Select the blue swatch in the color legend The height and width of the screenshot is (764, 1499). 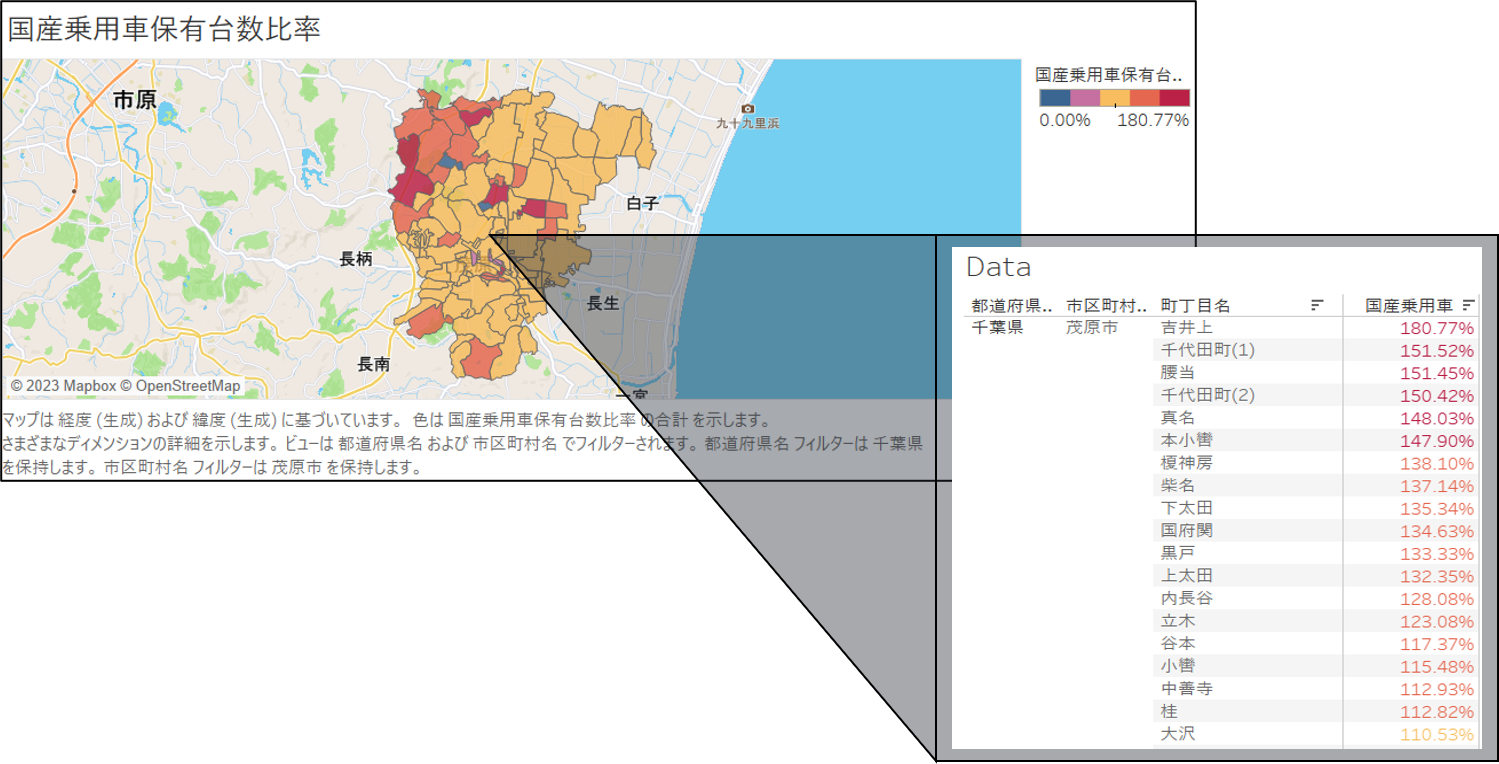[1055, 98]
